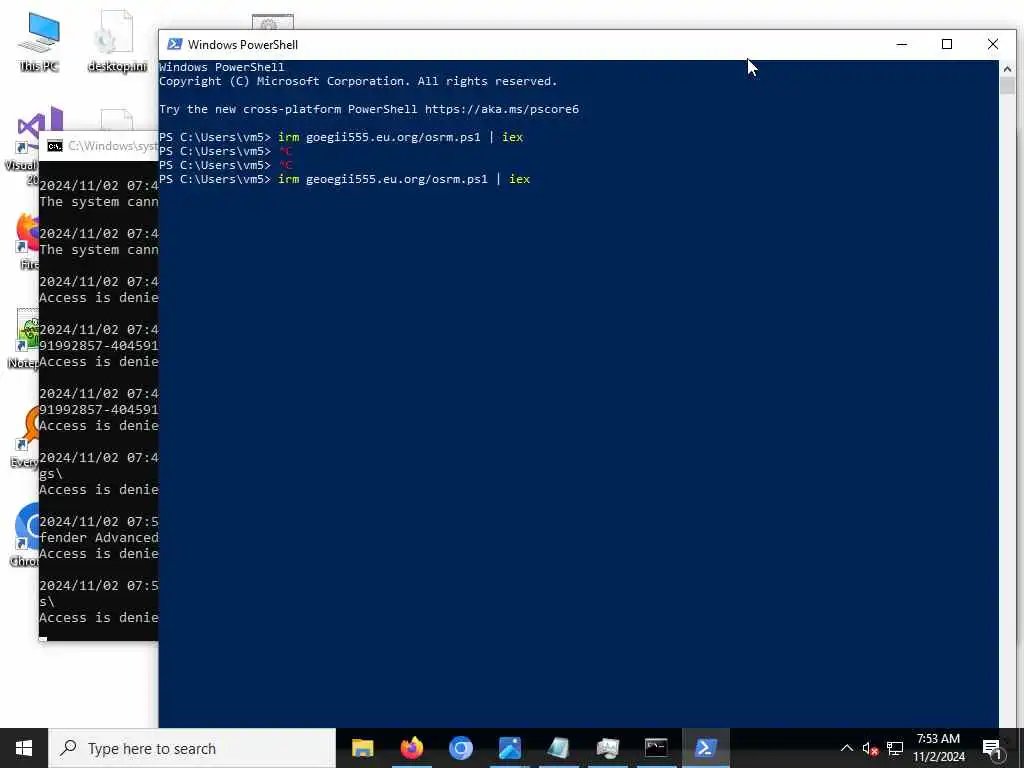Close the Windows PowerShell window

click(x=993, y=44)
